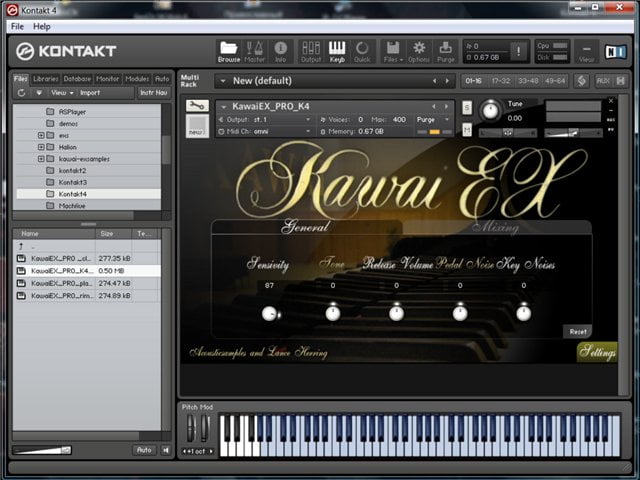Open the Info pane icon
The width and height of the screenshot is (640, 480).
pos(280,51)
